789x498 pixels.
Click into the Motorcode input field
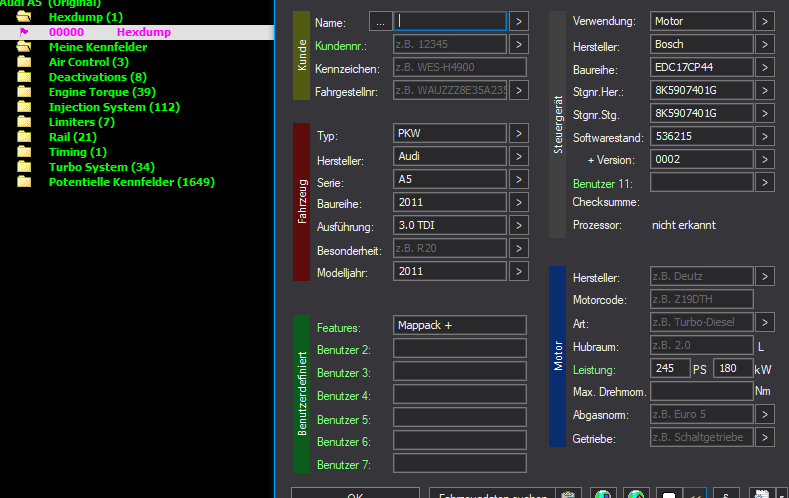pos(701,299)
